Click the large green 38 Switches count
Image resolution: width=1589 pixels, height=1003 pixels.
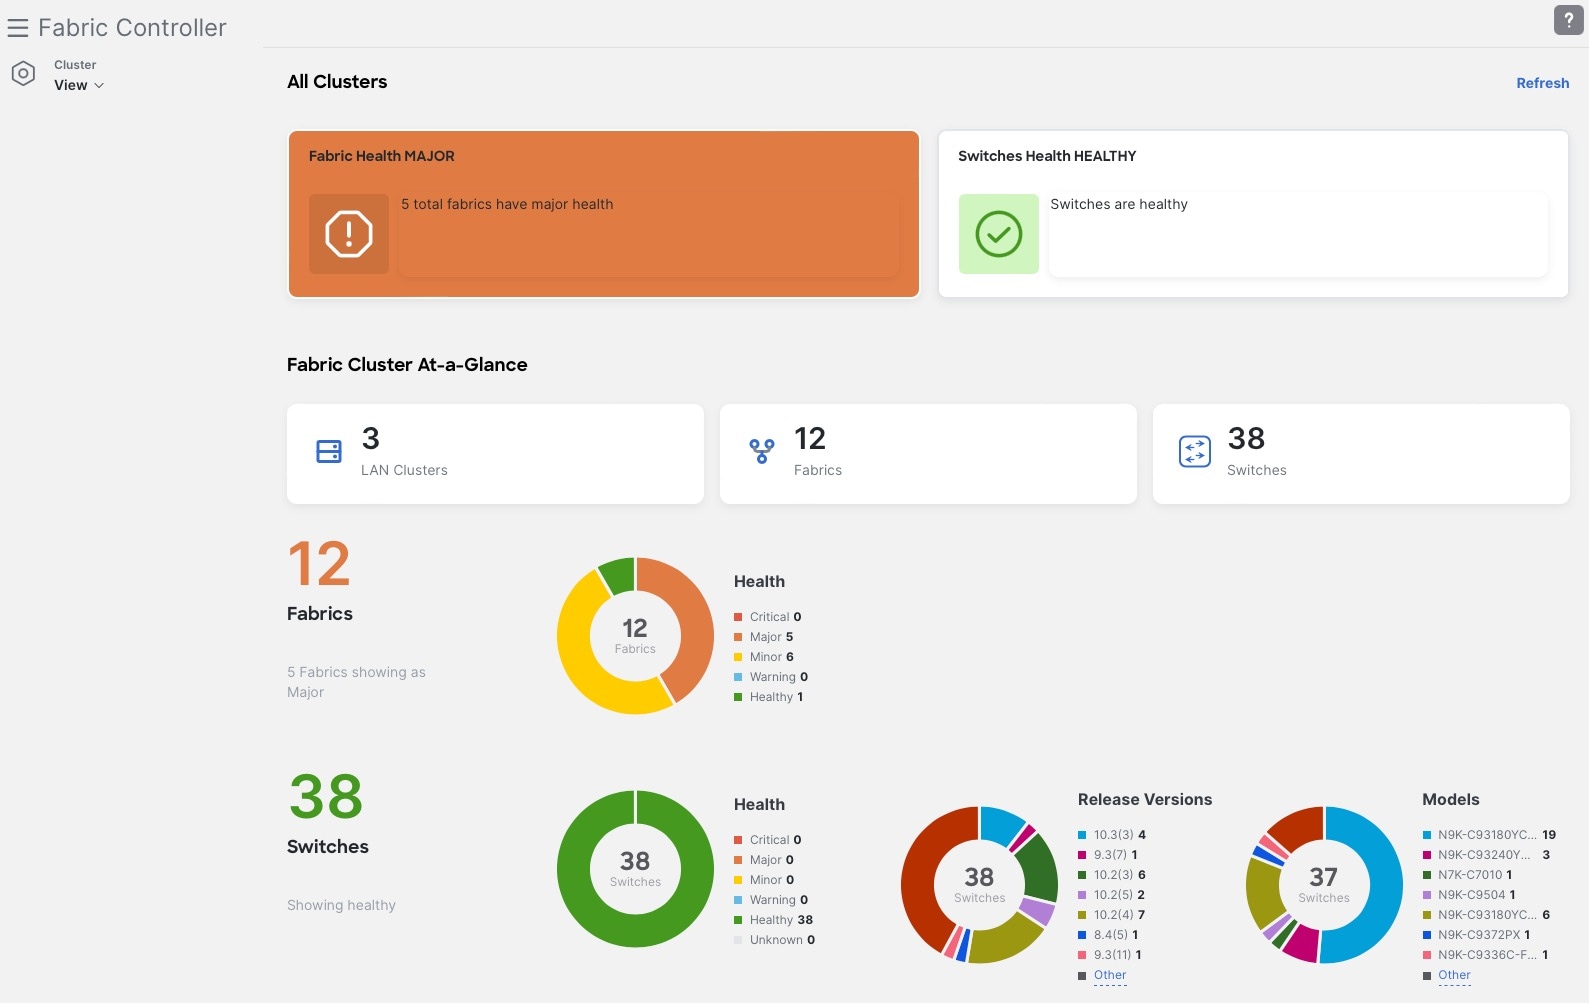coord(326,797)
